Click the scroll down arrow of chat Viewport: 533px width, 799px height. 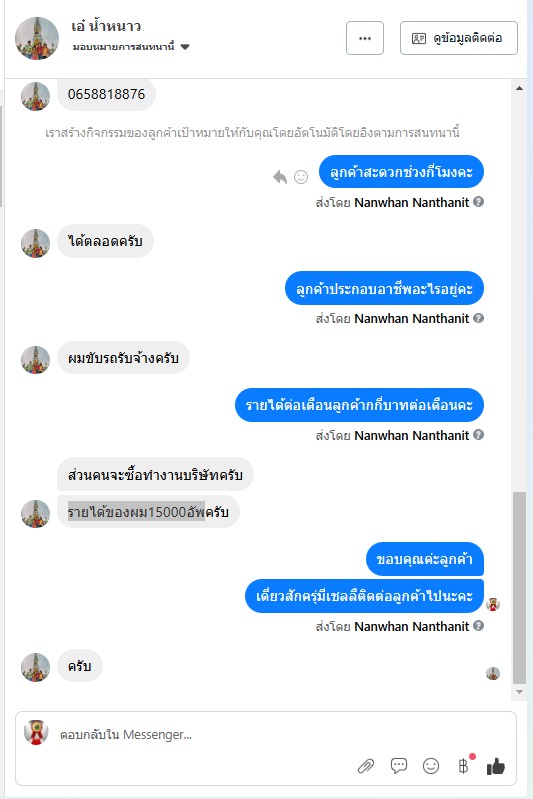tap(519, 692)
